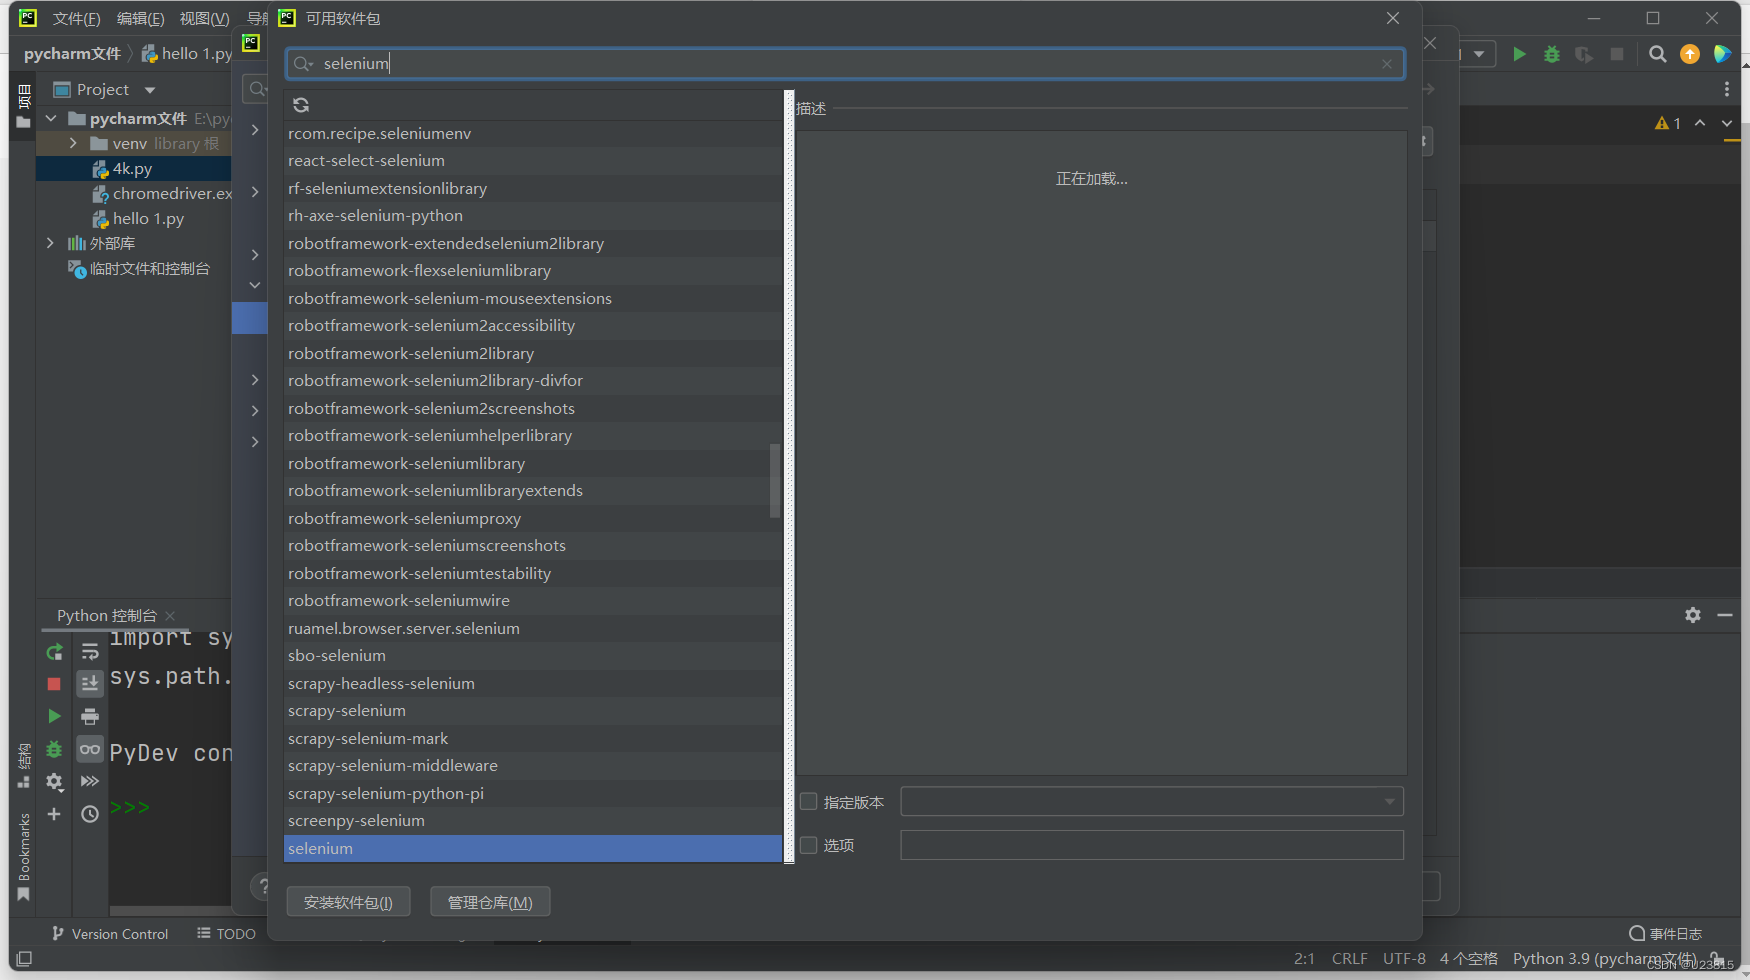Open the 视图(V) menu

205,19
